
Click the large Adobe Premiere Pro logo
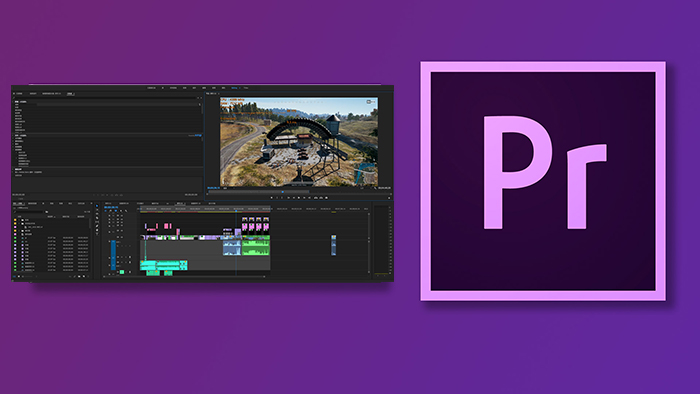tap(543, 181)
